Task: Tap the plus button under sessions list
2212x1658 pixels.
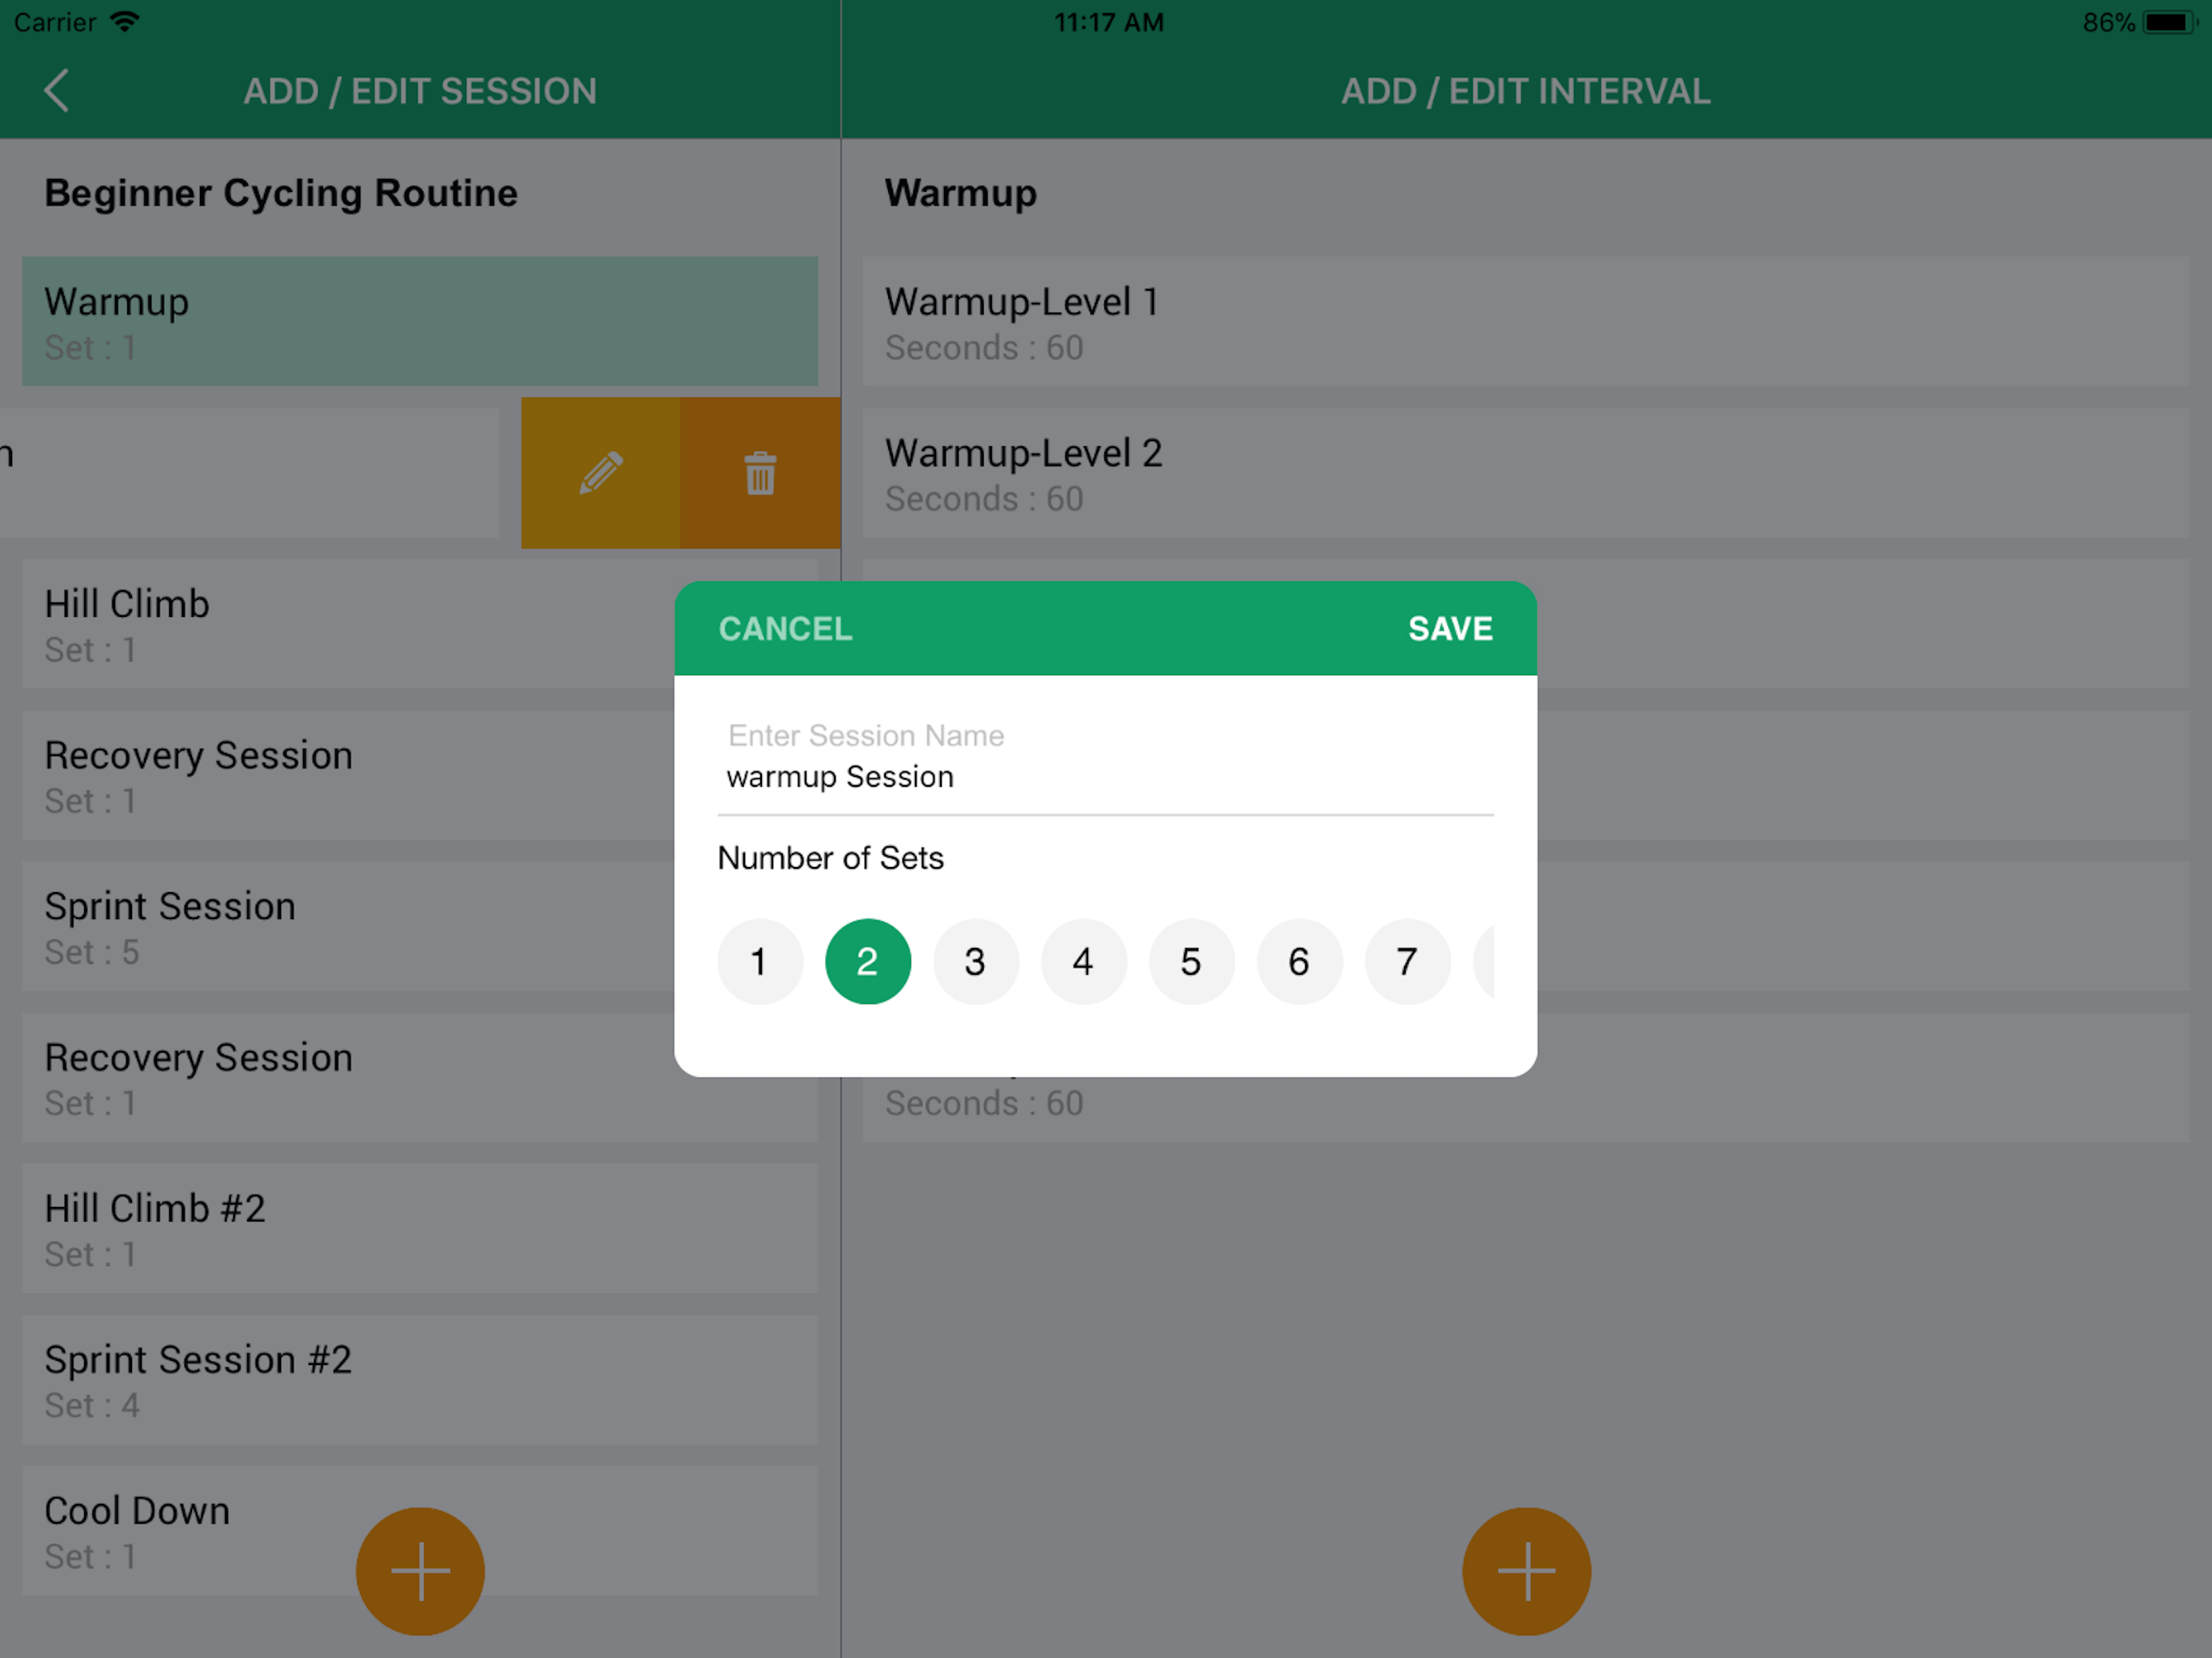Action: [420, 1571]
